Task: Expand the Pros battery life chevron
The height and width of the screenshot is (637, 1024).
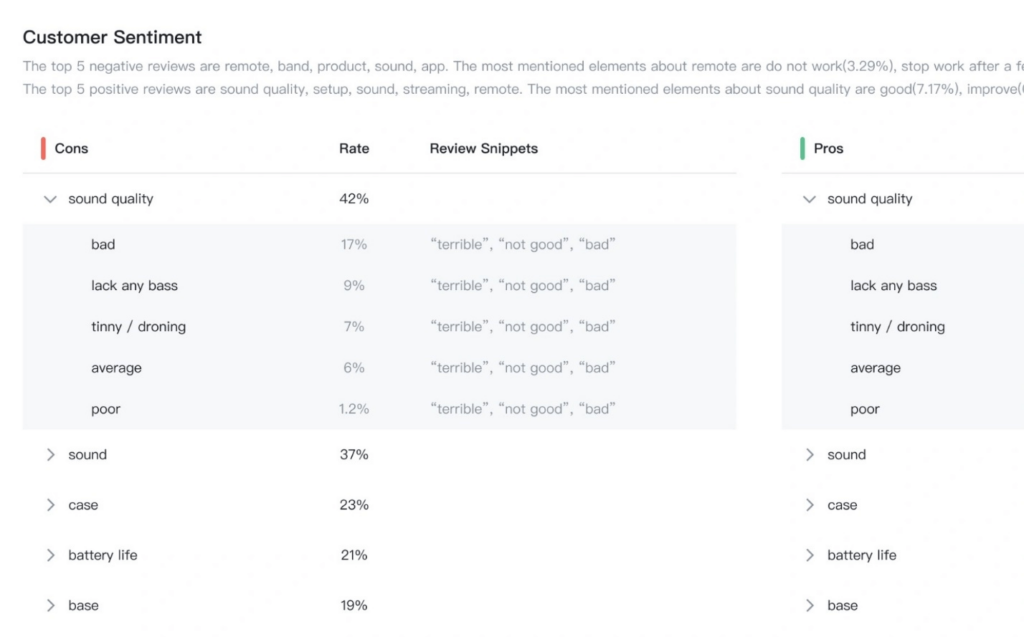Action: click(x=809, y=555)
